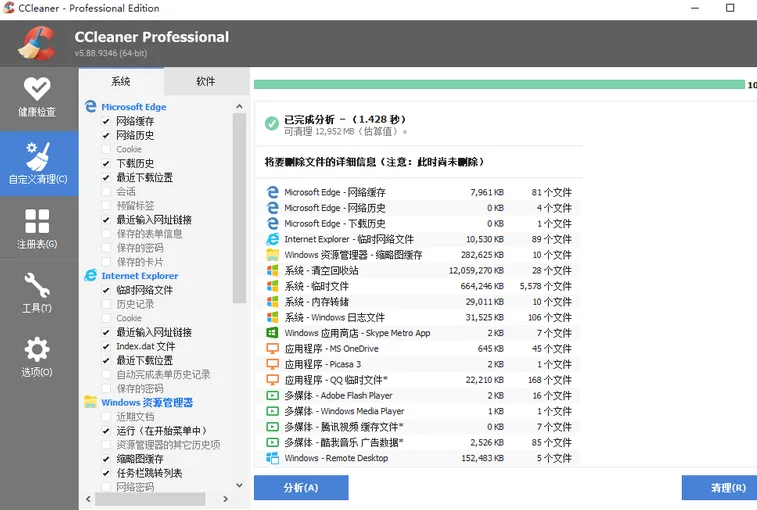The width and height of the screenshot is (757, 510).
Task: Select the 自定义清理 custom clean section
Action: coord(39,164)
